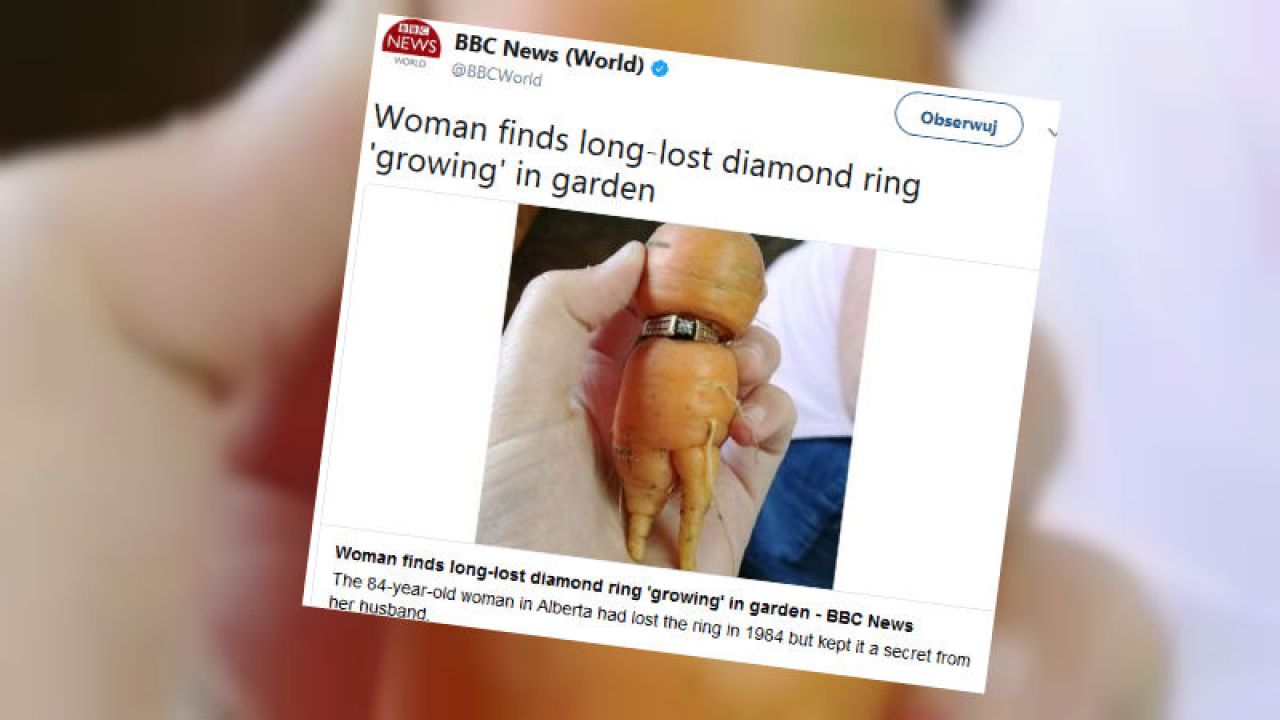Click the blue verified checkmark badge

[x=660, y=68]
